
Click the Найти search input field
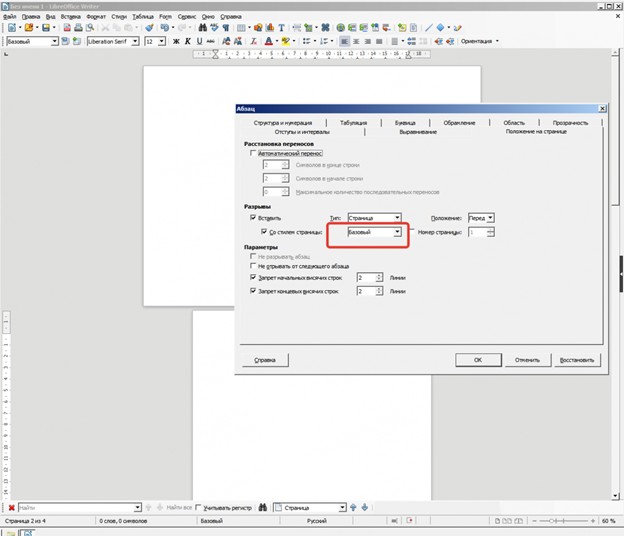[76, 508]
